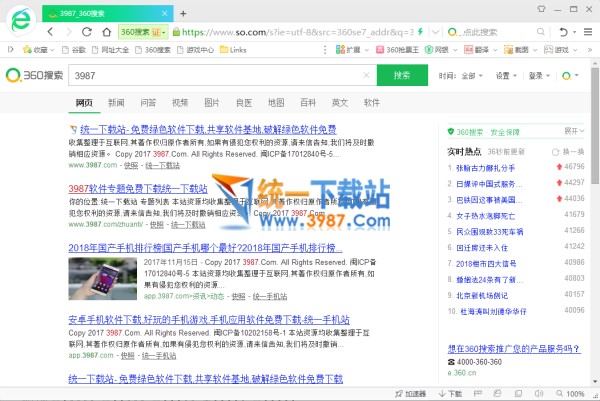This screenshot has width=600, height=401.
Task: Click the green 搜索 button
Action: point(402,75)
